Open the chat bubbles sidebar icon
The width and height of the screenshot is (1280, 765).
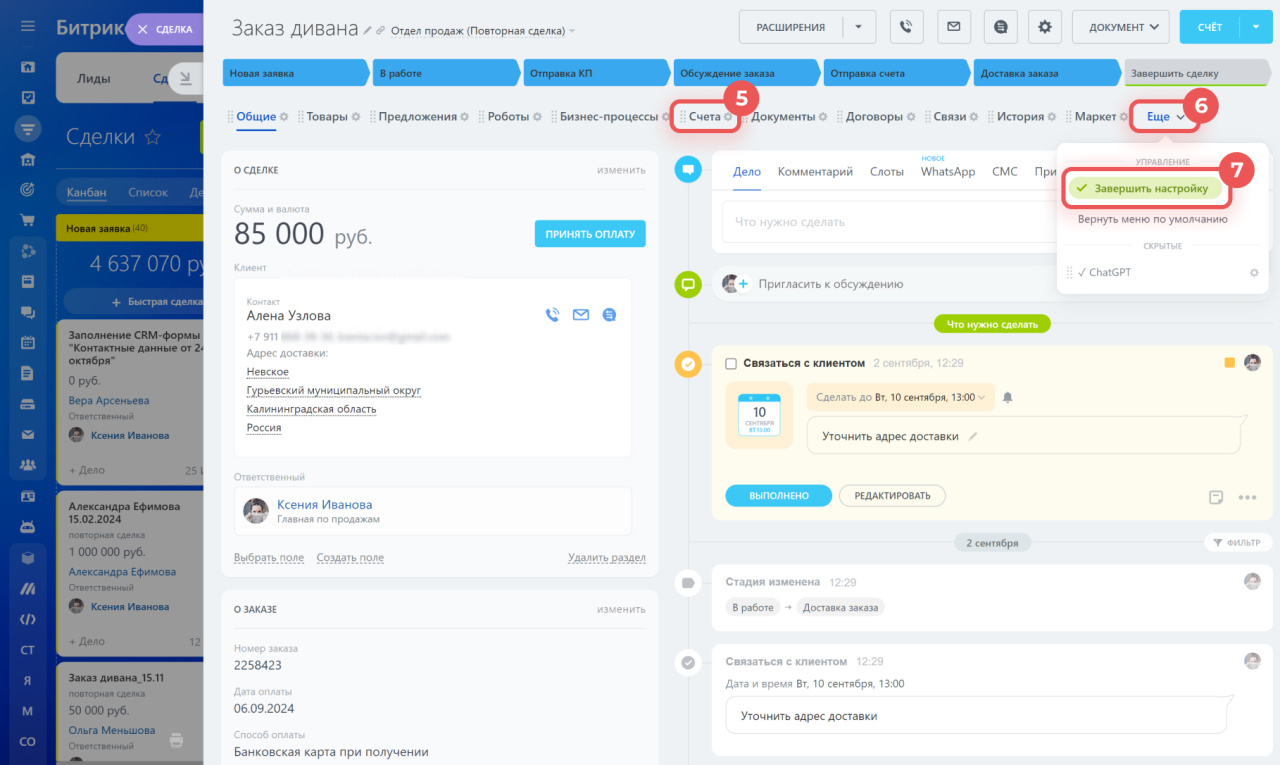pos(28,312)
